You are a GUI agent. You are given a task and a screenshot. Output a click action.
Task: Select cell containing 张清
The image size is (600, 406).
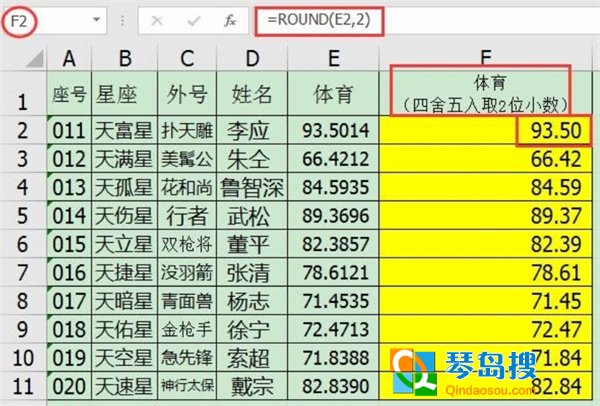[x=252, y=272]
